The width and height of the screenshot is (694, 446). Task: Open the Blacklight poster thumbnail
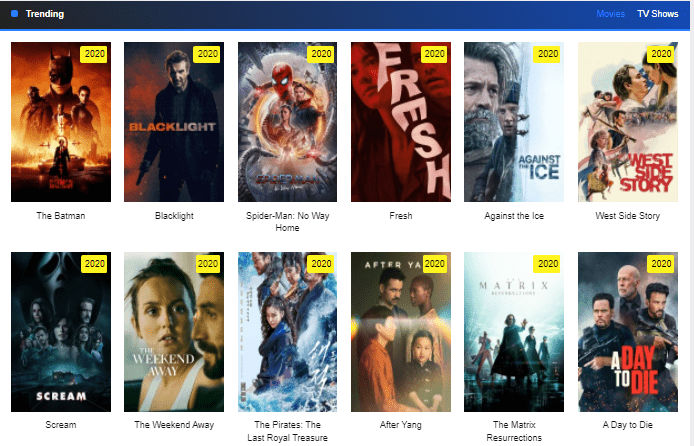click(x=174, y=122)
